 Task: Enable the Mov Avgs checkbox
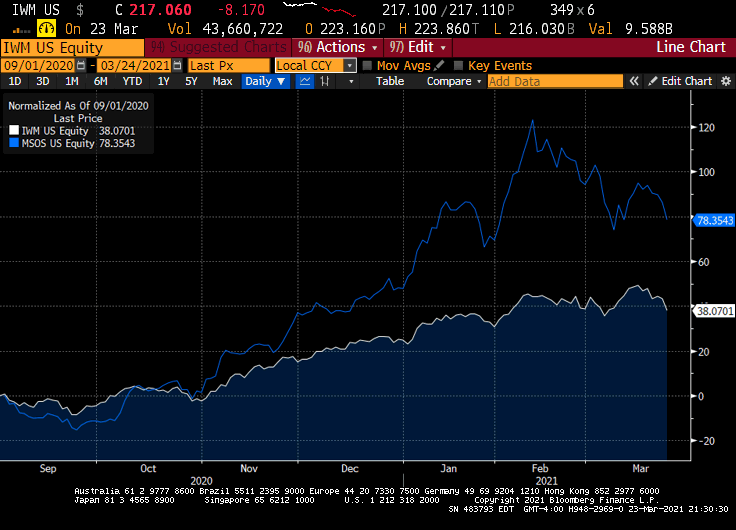pyautogui.click(x=367, y=66)
